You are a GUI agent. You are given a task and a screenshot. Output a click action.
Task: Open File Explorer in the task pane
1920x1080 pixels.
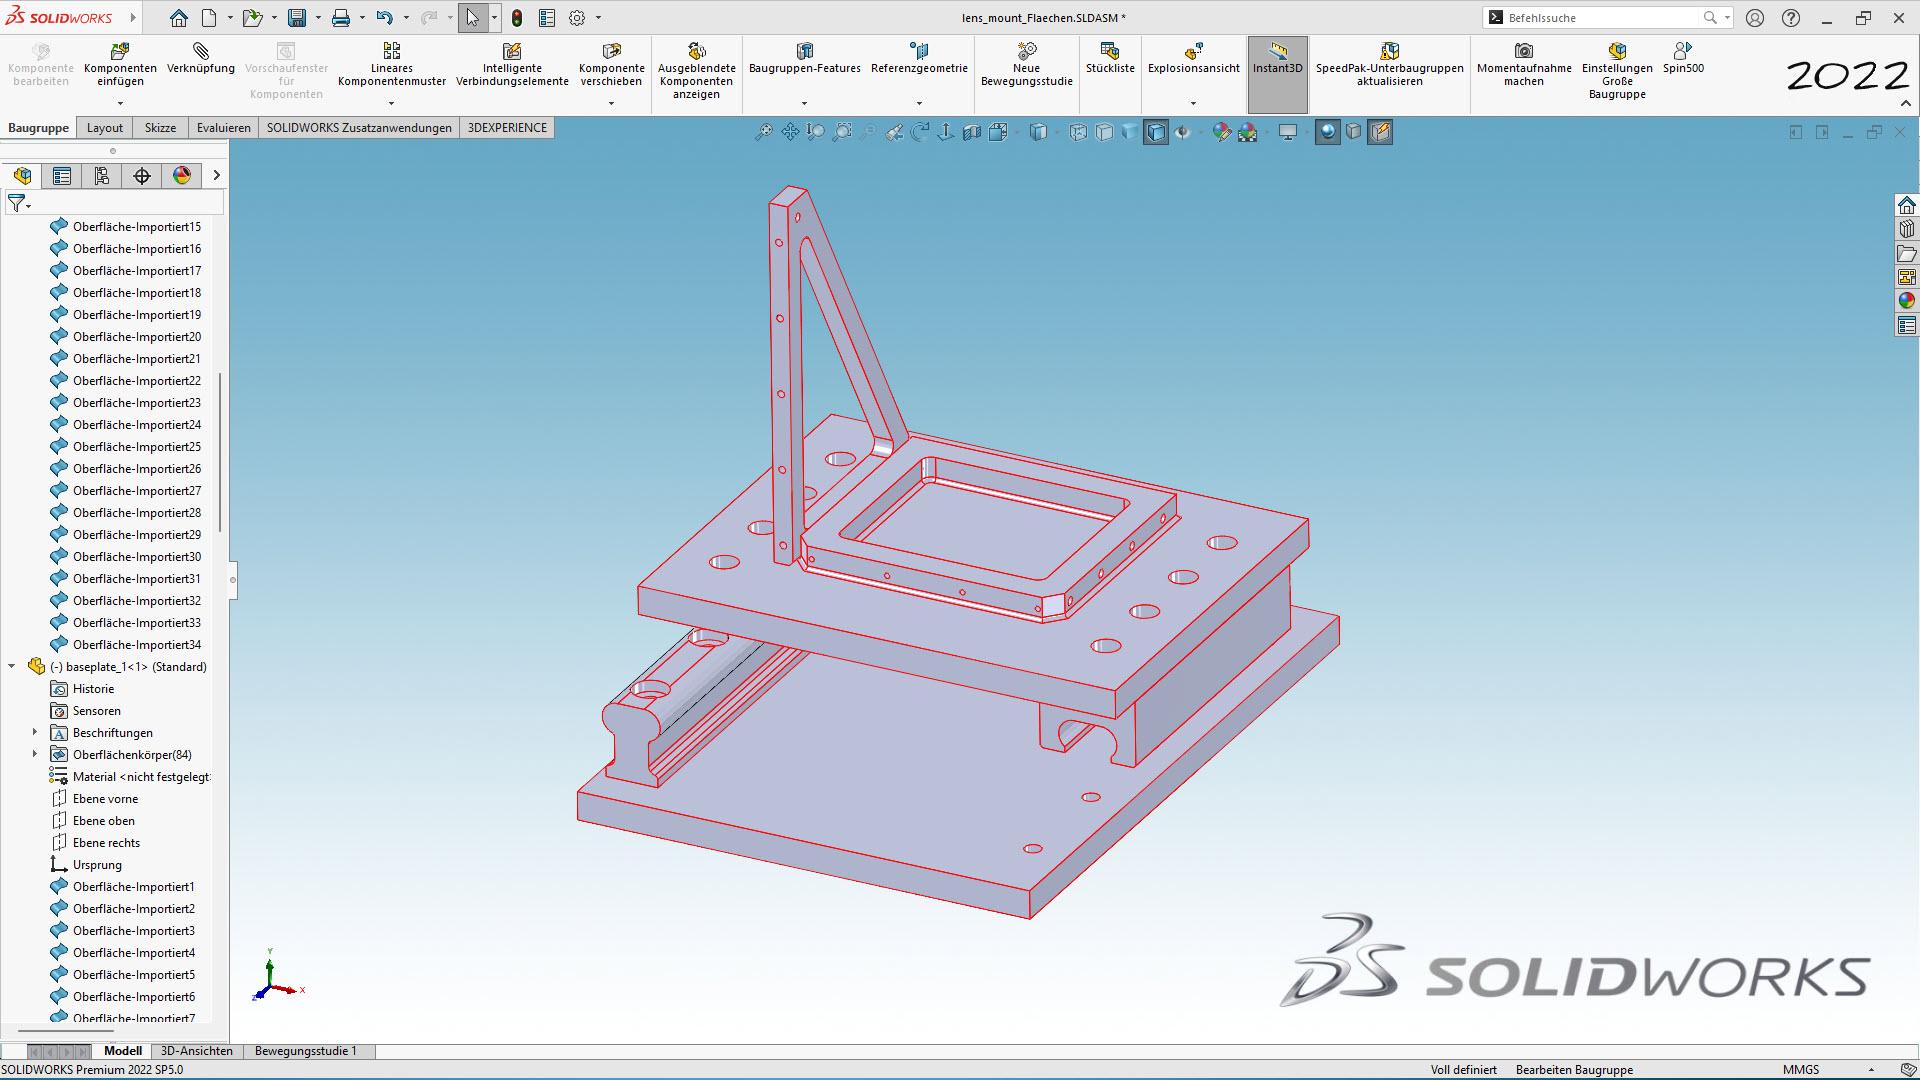coord(1907,253)
